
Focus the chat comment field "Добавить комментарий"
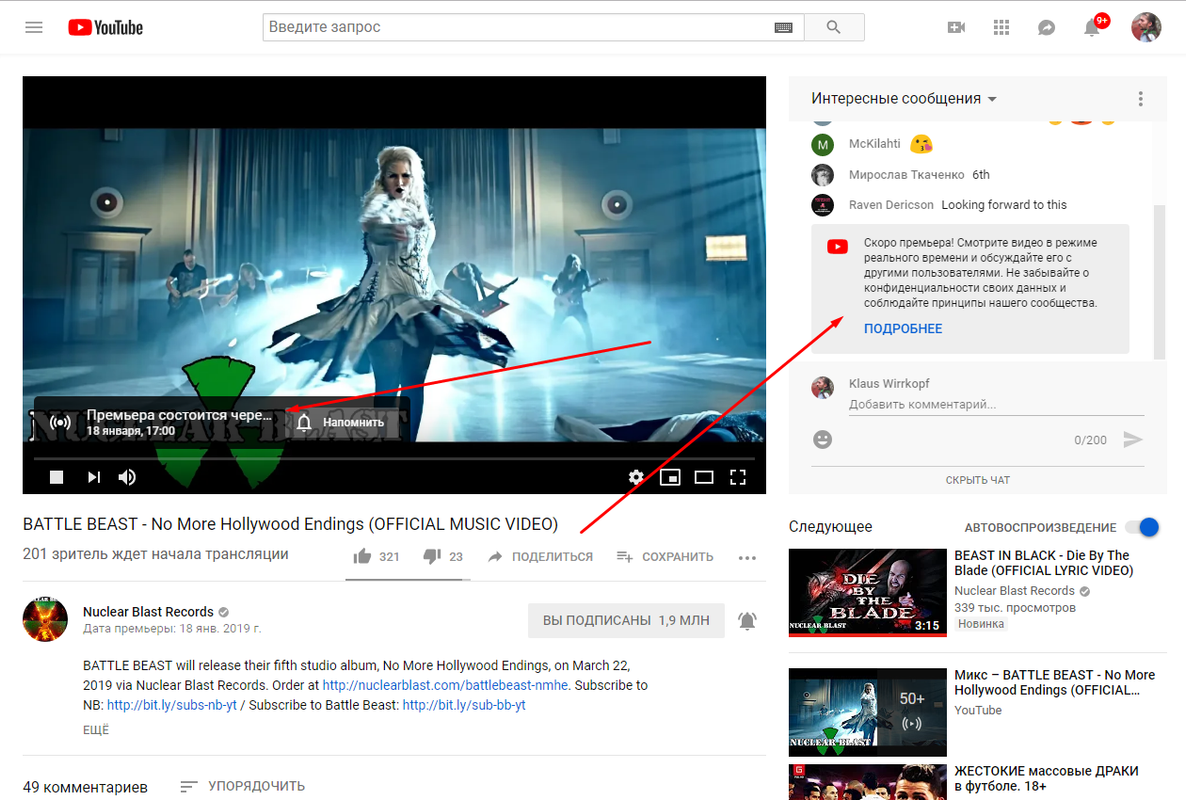(996, 405)
